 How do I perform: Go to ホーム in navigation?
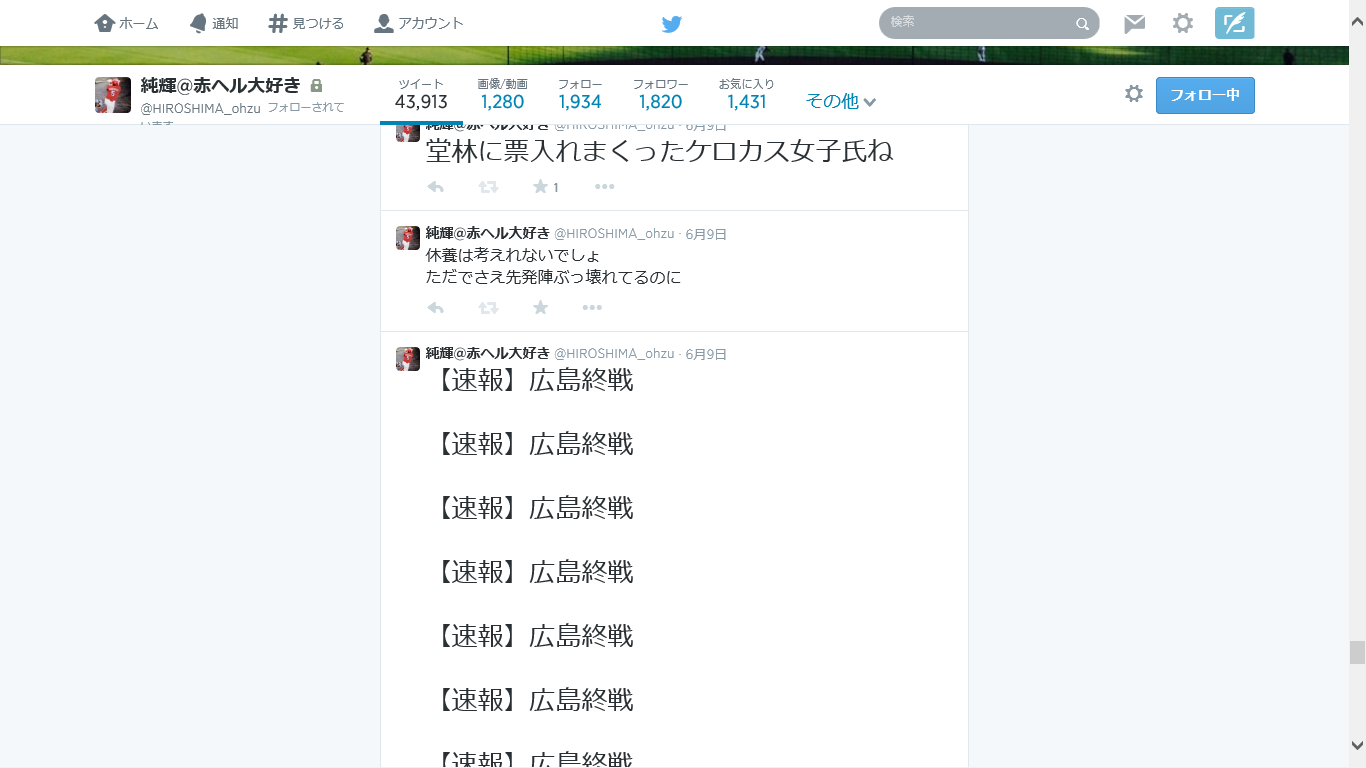point(127,23)
